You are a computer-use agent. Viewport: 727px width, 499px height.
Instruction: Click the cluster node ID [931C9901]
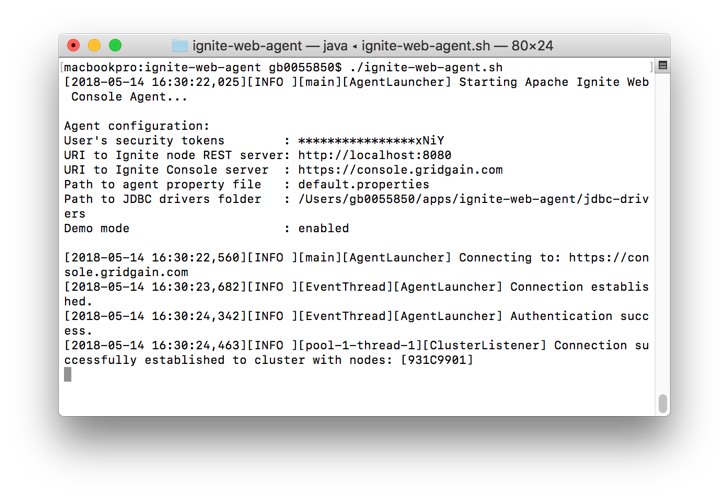tap(437, 360)
